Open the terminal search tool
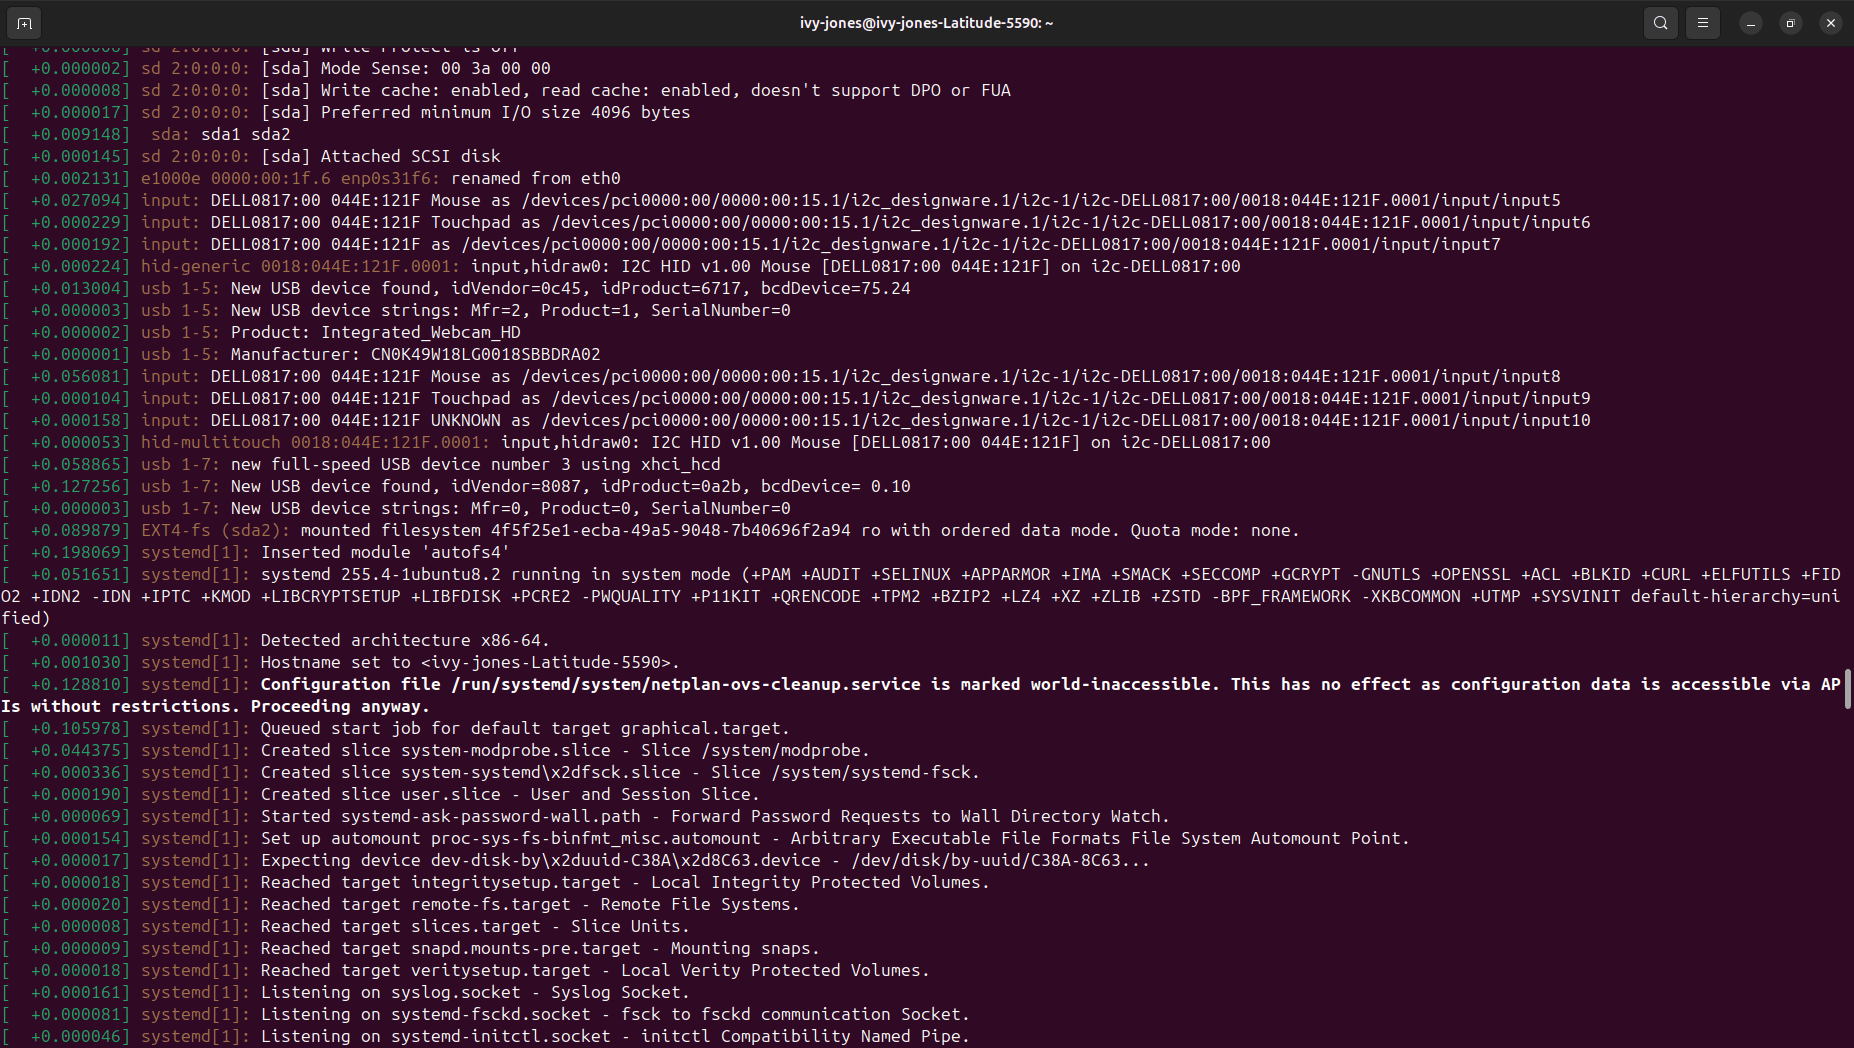 coord(1661,22)
